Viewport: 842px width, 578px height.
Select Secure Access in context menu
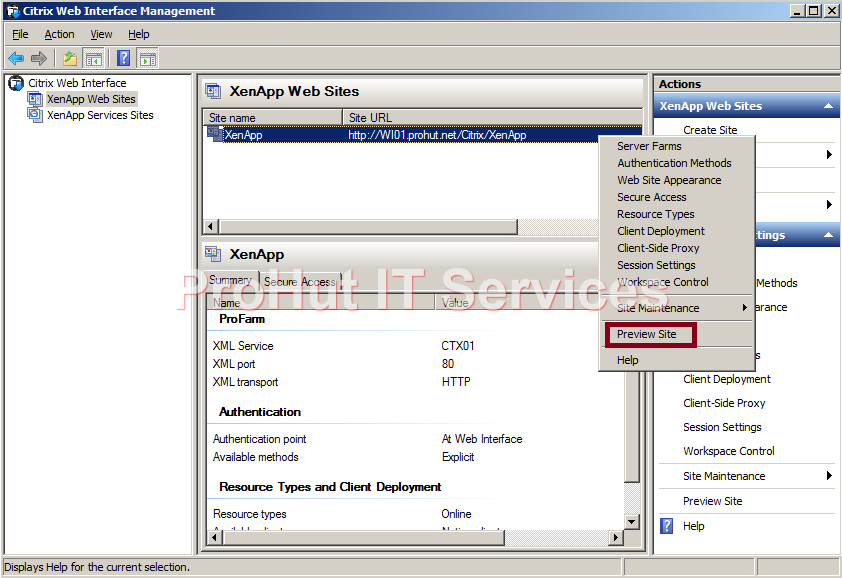click(x=652, y=197)
